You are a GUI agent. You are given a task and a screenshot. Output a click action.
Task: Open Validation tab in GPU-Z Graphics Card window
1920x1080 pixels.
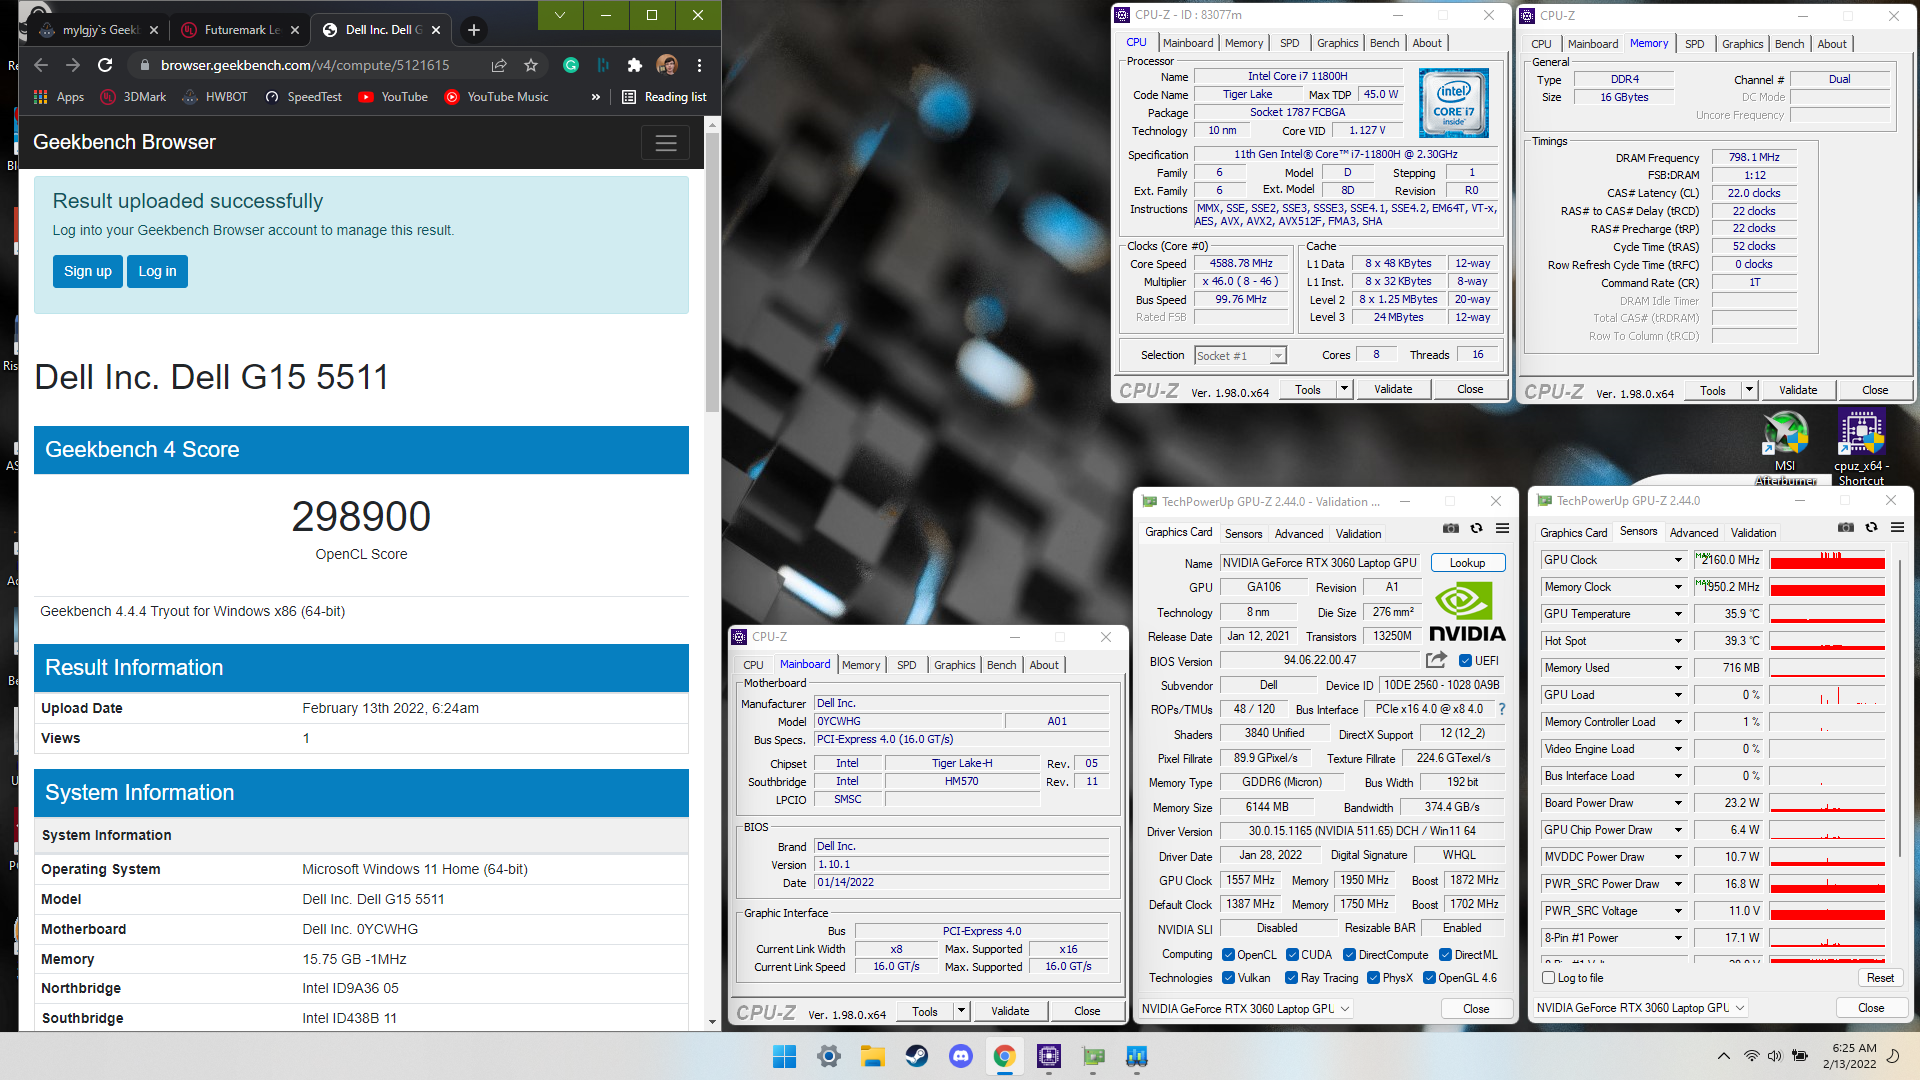(1358, 534)
